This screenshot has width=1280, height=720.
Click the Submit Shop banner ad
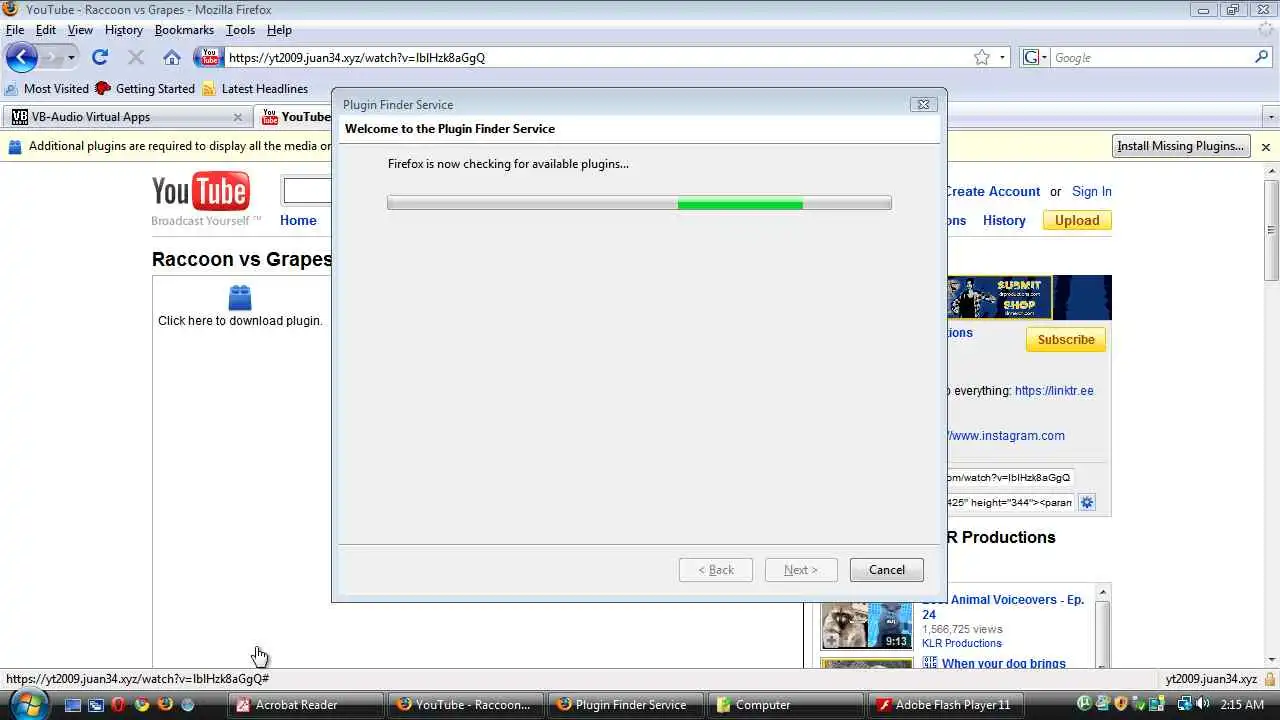(x=1029, y=297)
